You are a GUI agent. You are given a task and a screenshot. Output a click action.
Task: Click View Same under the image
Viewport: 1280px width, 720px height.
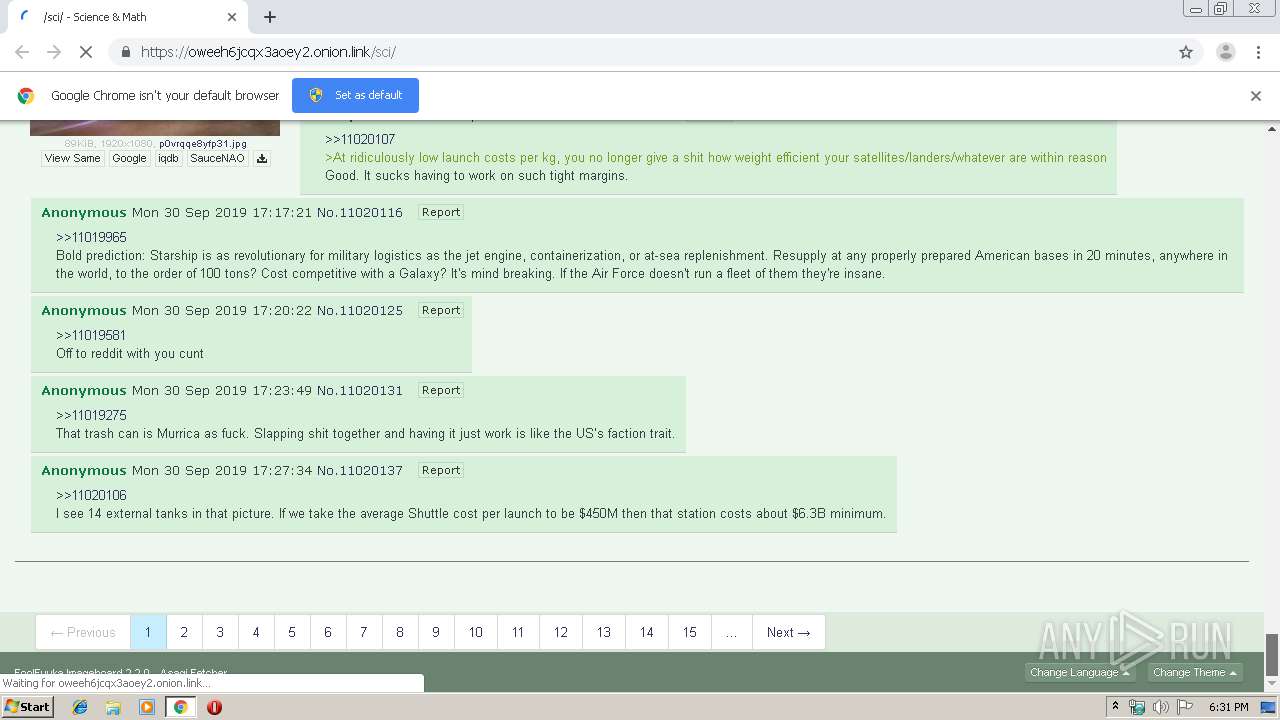point(72,158)
